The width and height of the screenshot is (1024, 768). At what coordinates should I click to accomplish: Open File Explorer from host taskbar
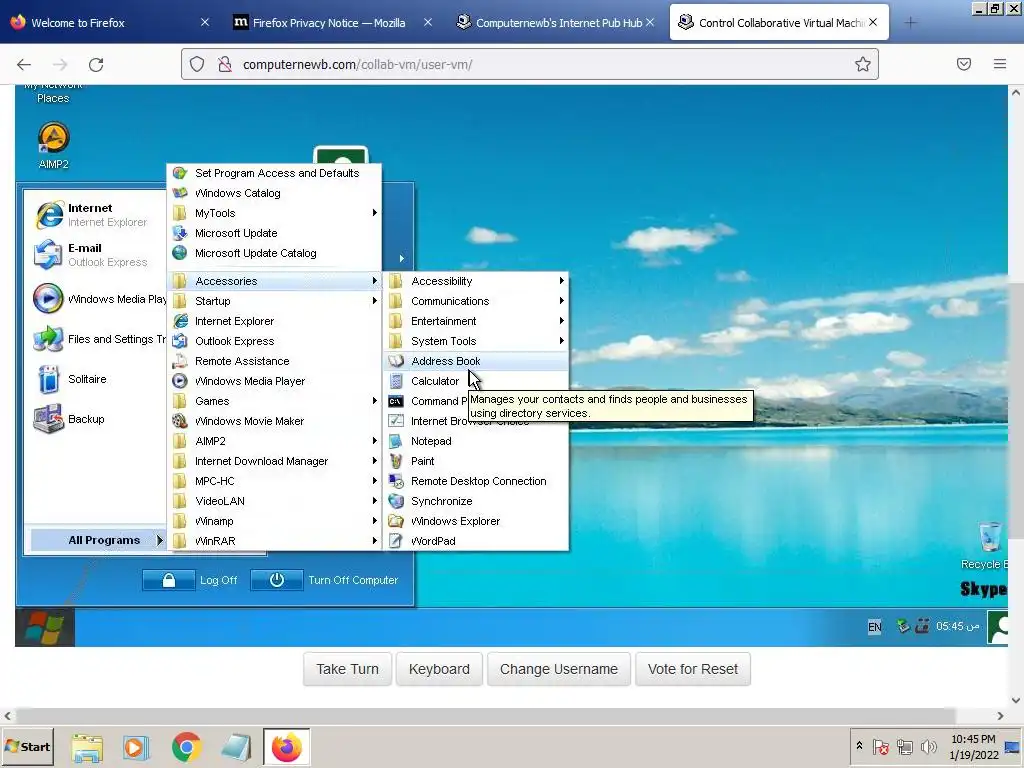point(87,747)
